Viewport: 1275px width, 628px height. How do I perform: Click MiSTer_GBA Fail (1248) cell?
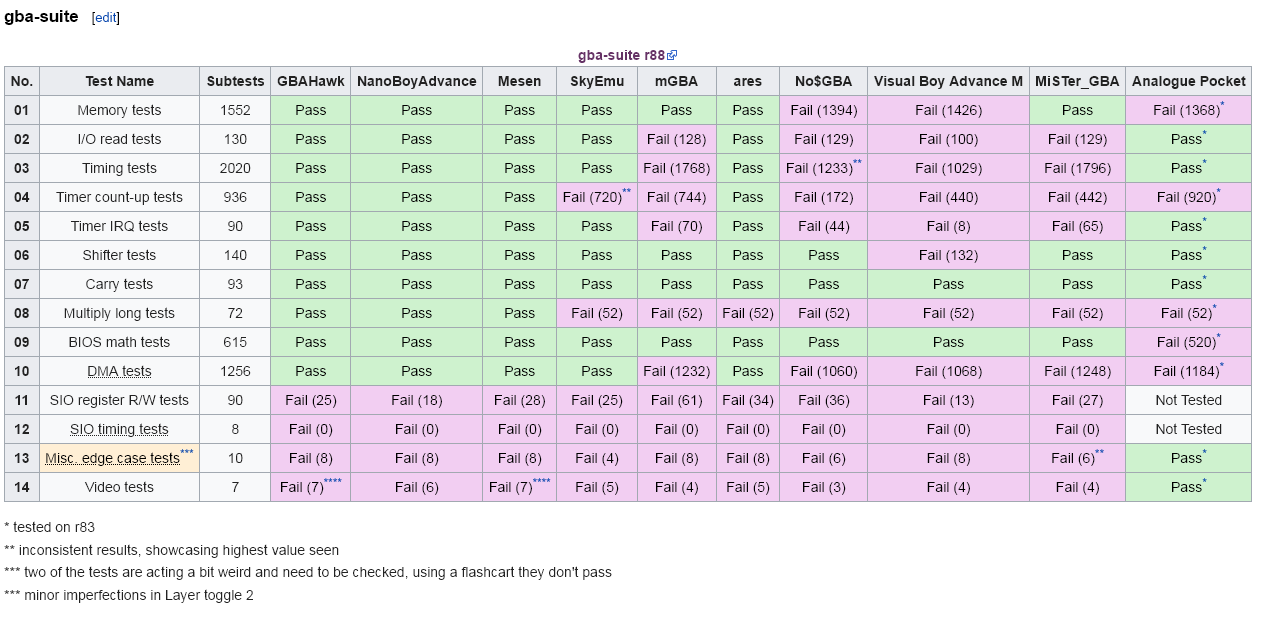point(1077,371)
